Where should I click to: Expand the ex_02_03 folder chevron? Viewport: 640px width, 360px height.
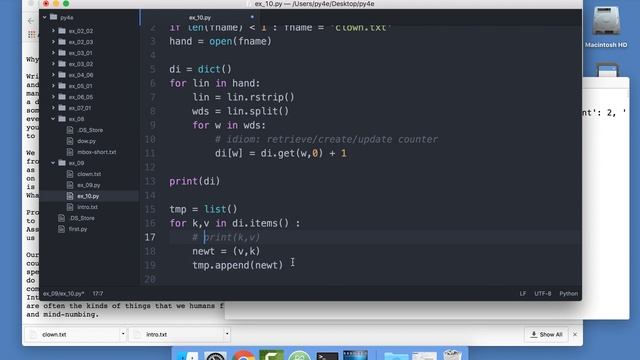click(53, 42)
